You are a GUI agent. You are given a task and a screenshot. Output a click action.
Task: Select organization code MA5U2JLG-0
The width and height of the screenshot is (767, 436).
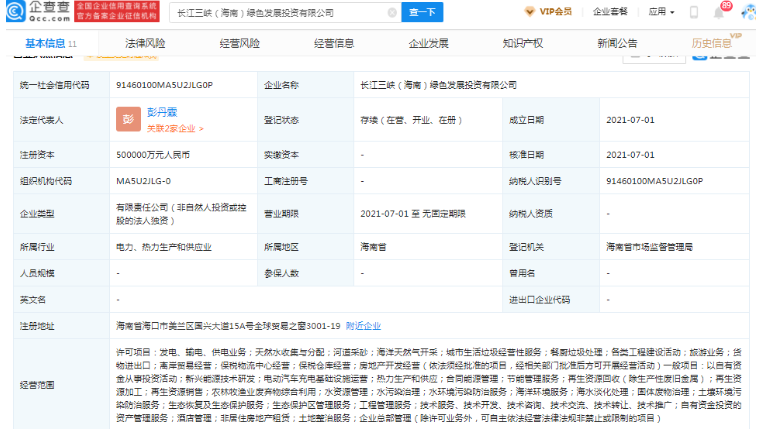pyautogui.click(x=143, y=181)
